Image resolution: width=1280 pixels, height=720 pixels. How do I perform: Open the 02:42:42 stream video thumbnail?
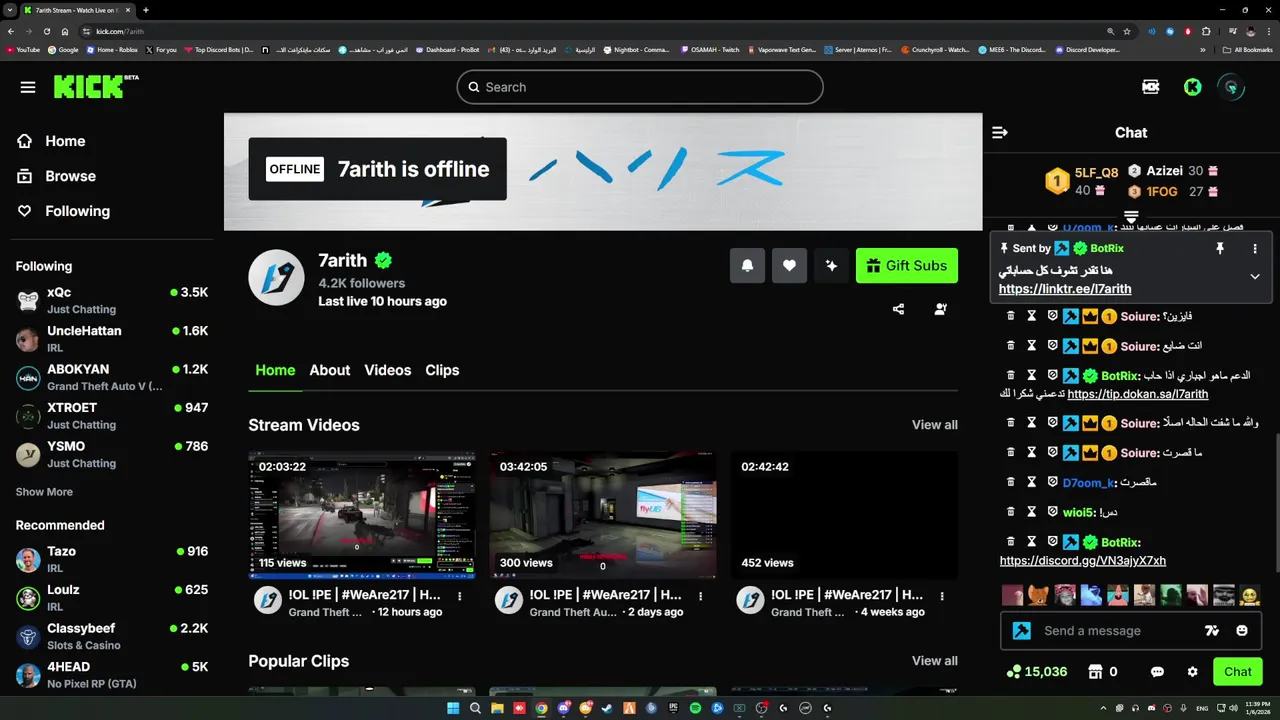pyautogui.click(x=844, y=515)
